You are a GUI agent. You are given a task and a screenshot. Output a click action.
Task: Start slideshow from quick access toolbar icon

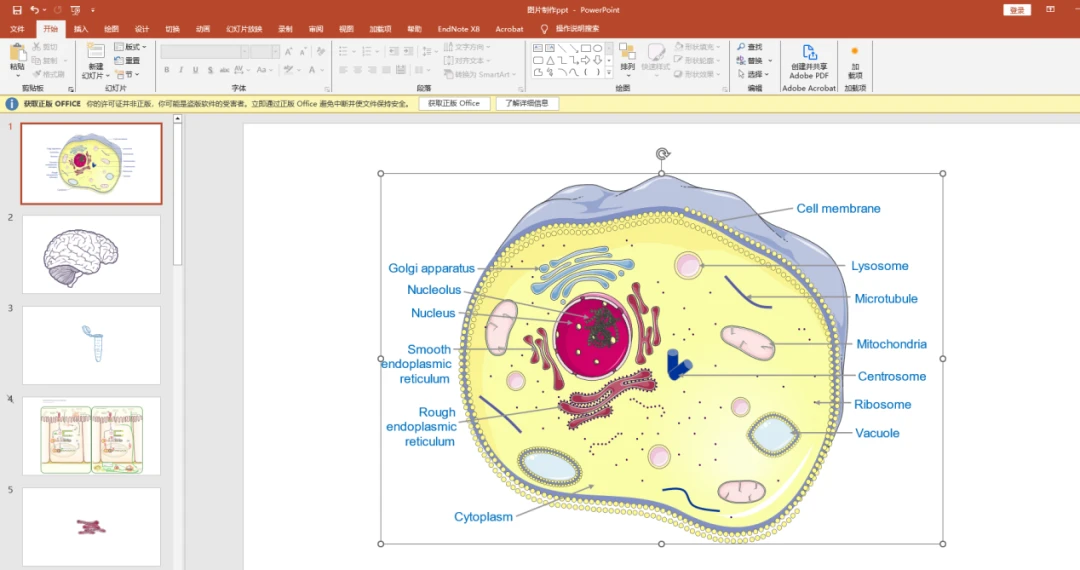pos(76,10)
